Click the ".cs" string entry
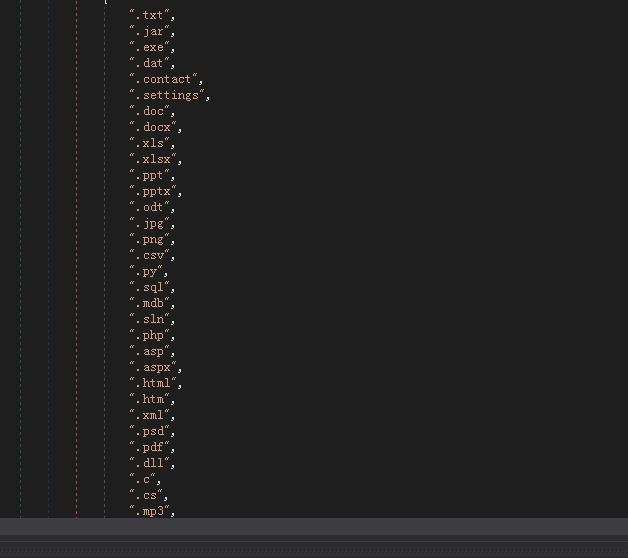 (x=146, y=496)
